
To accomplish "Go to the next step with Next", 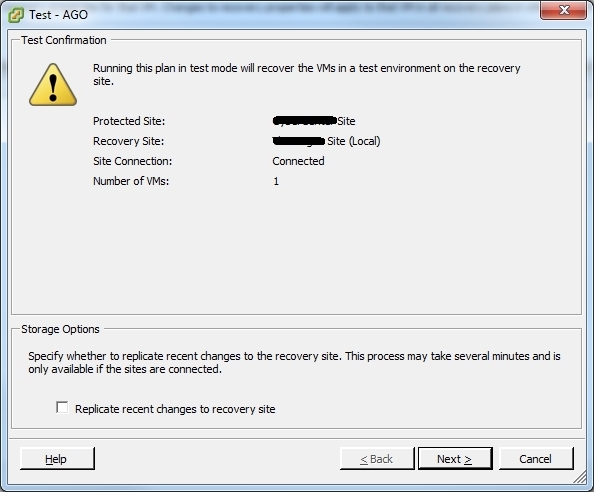I will tap(455, 459).
